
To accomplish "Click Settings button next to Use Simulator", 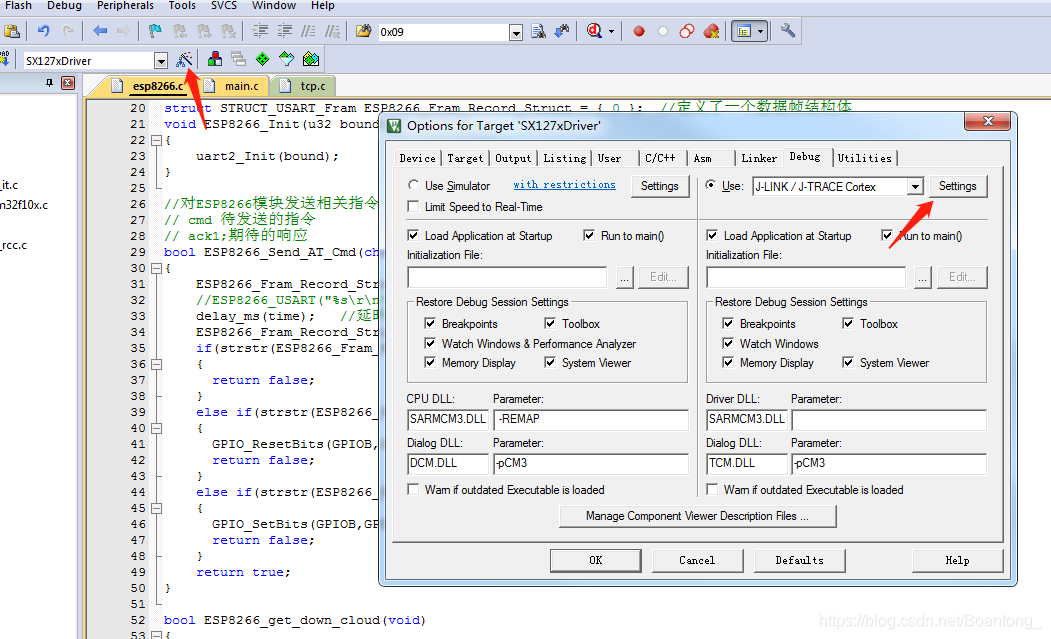I will point(660,186).
